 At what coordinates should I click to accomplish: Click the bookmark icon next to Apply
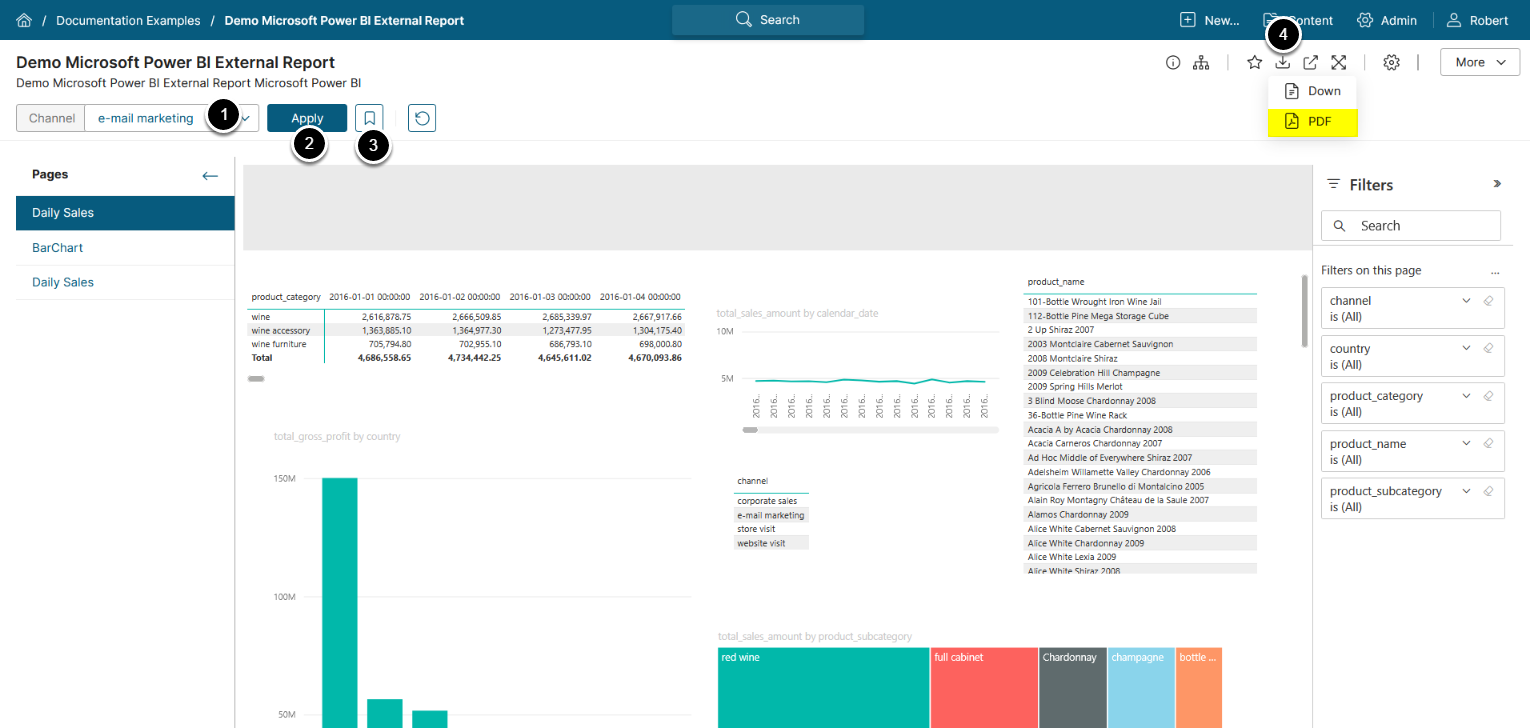pyautogui.click(x=369, y=118)
